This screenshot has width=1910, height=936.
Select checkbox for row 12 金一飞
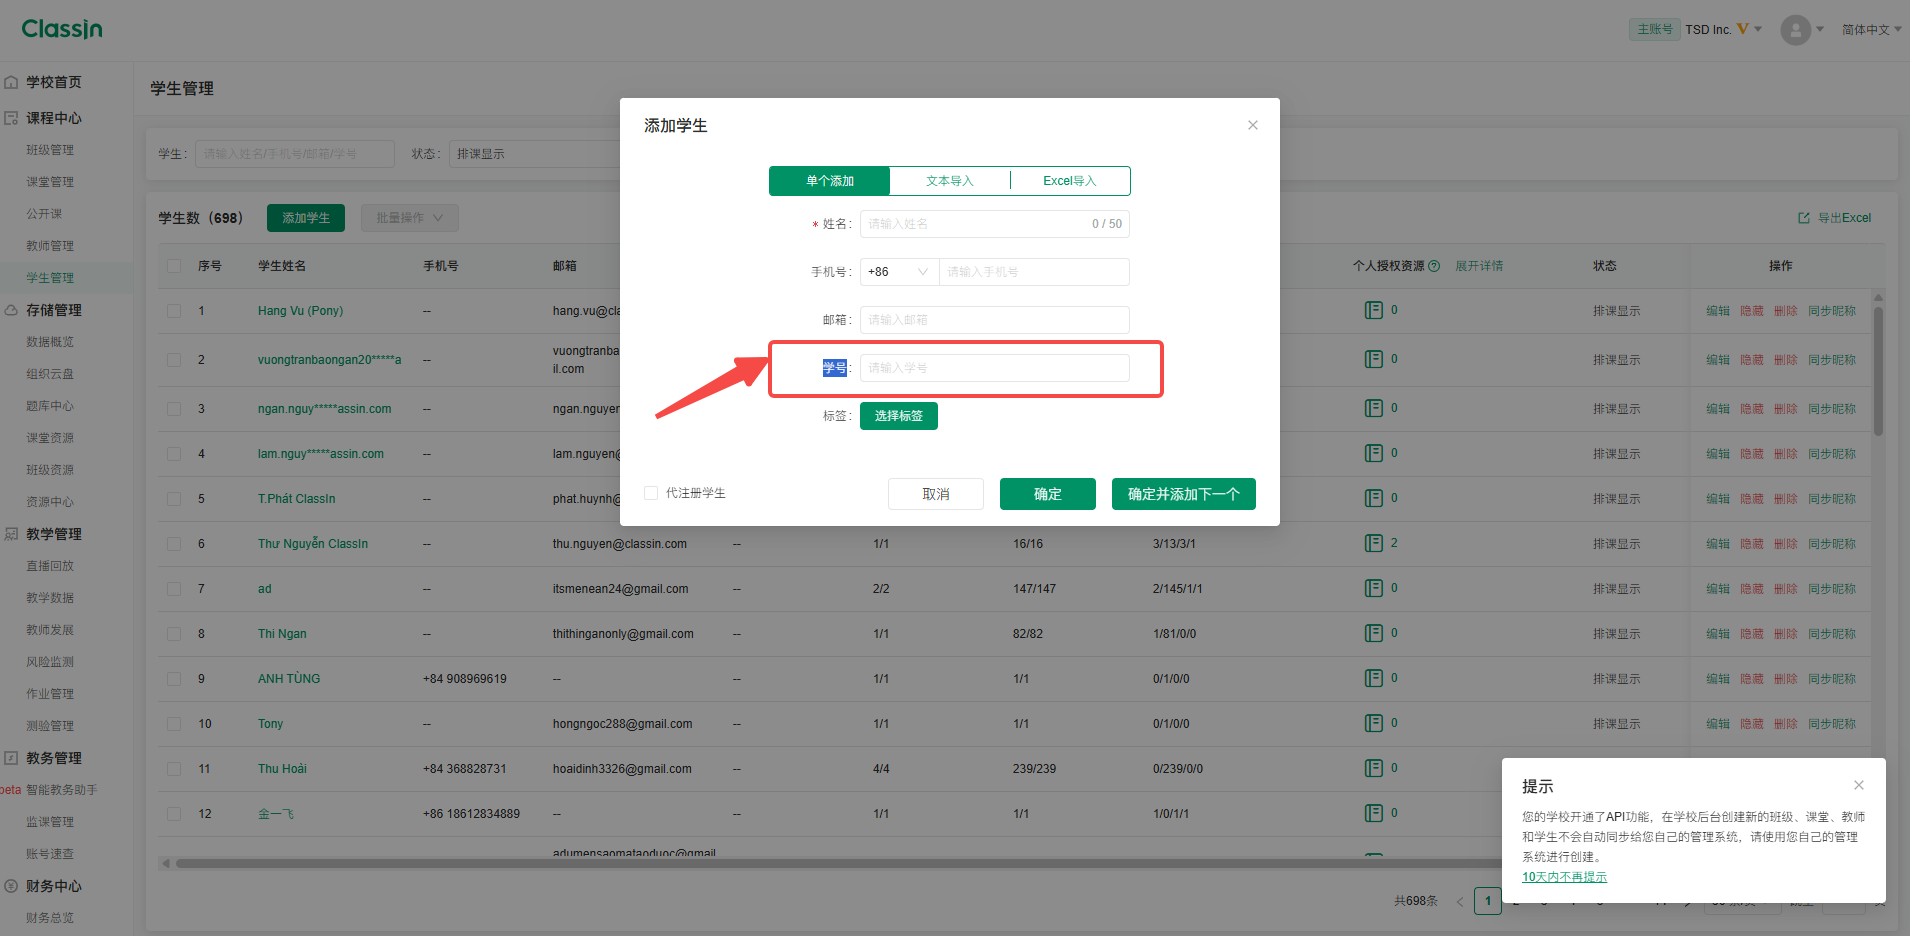[x=174, y=814]
